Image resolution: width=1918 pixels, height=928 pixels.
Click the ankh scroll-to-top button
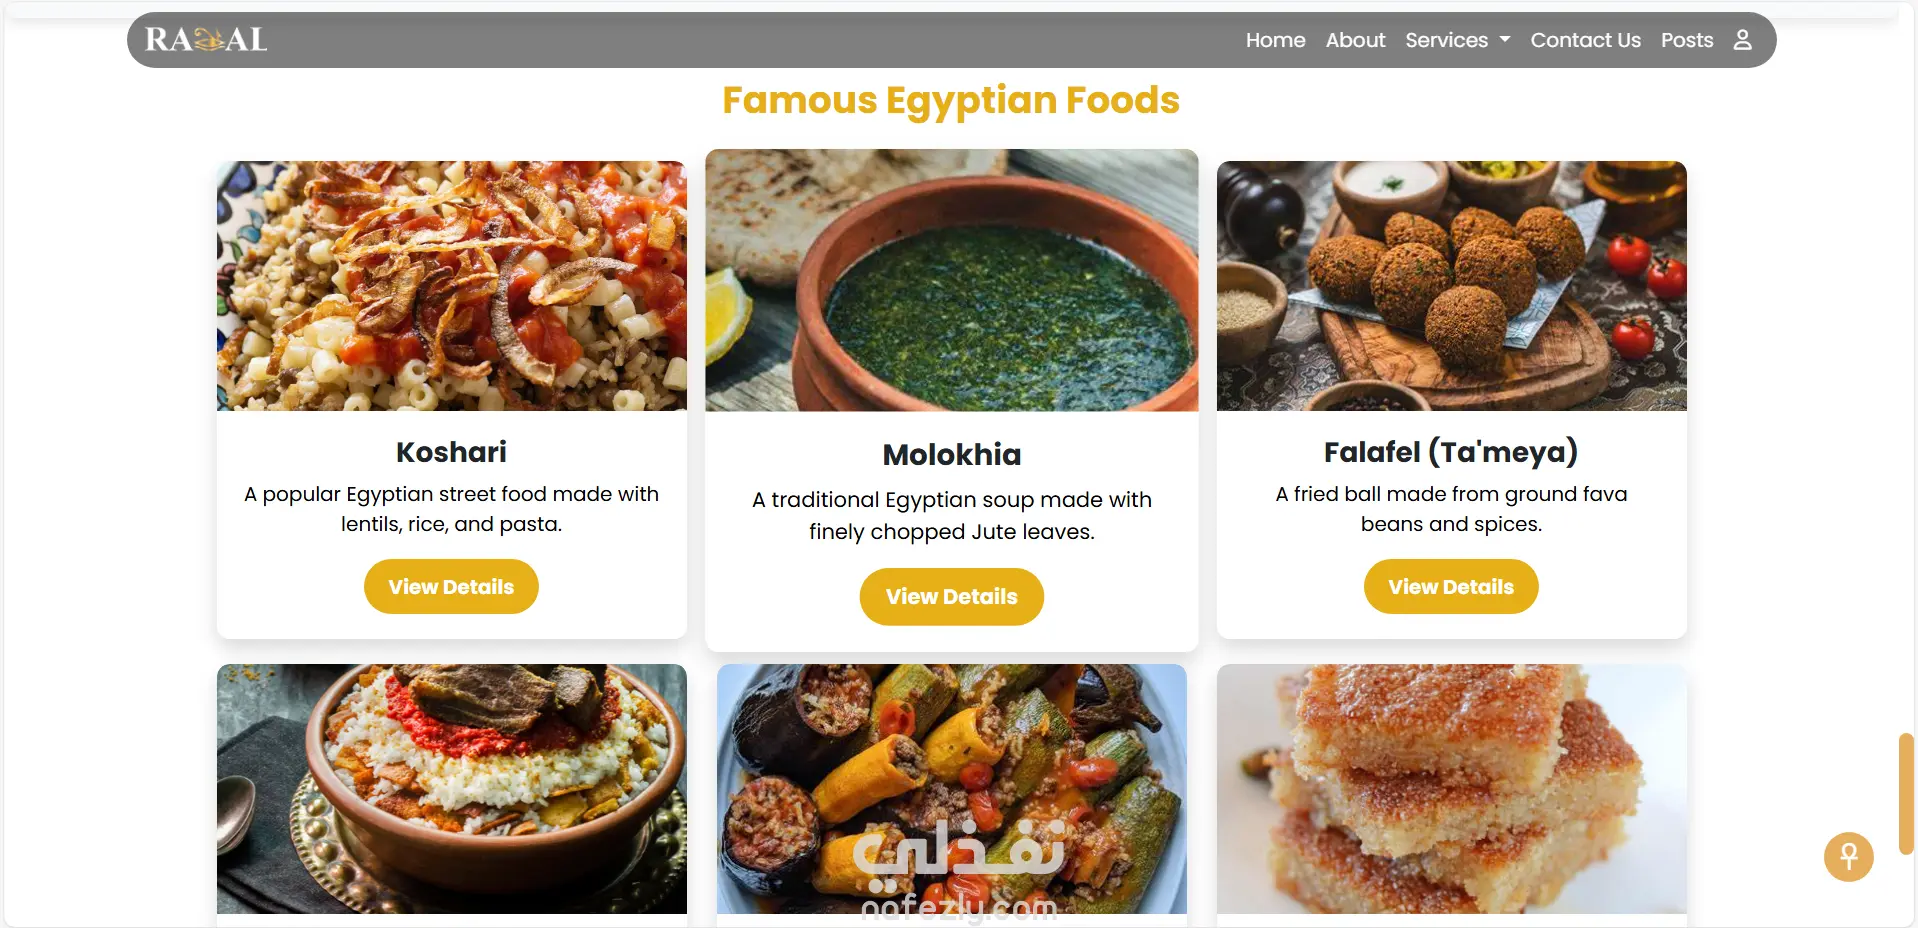tap(1848, 857)
